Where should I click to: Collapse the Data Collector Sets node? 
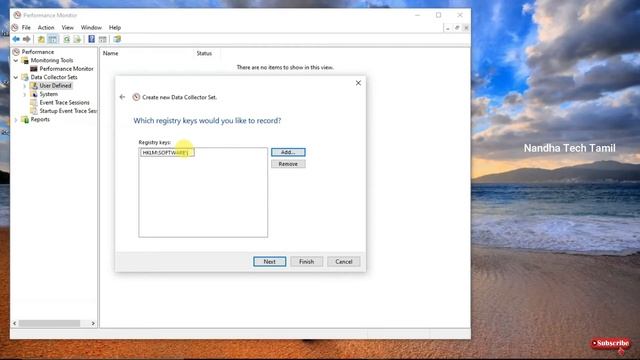[x=16, y=77]
